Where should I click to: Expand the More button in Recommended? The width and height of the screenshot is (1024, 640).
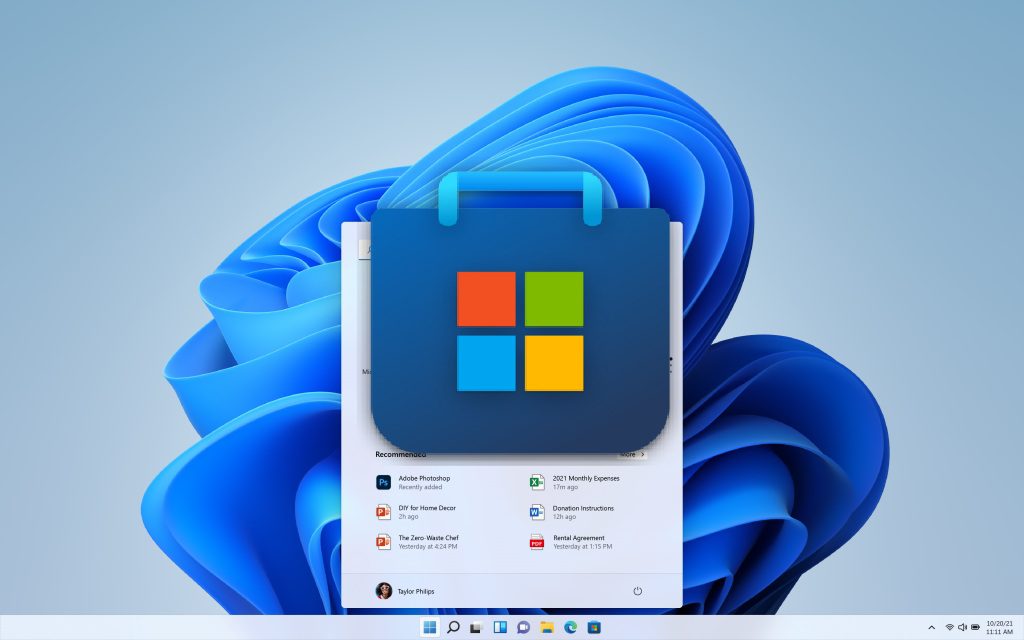pyautogui.click(x=632, y=455)
